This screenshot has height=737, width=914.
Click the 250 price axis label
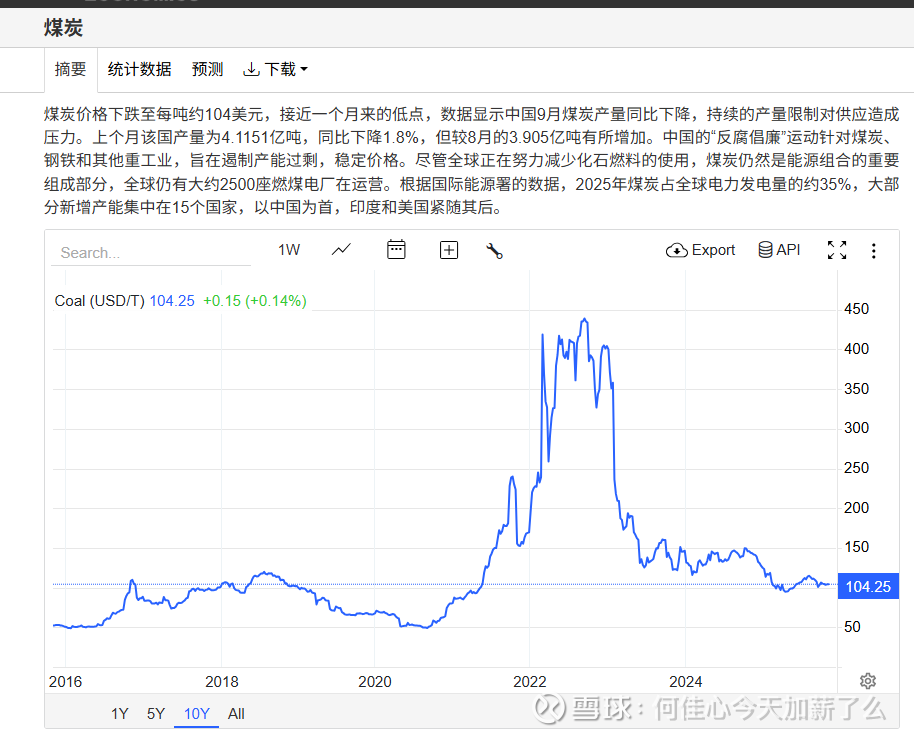tap(856, 468)
